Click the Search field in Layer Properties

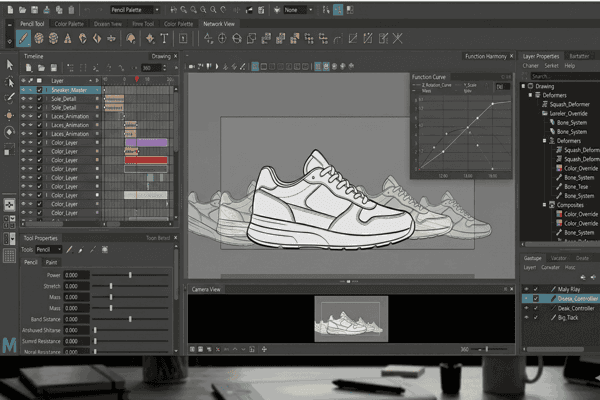tap(564, 76)
